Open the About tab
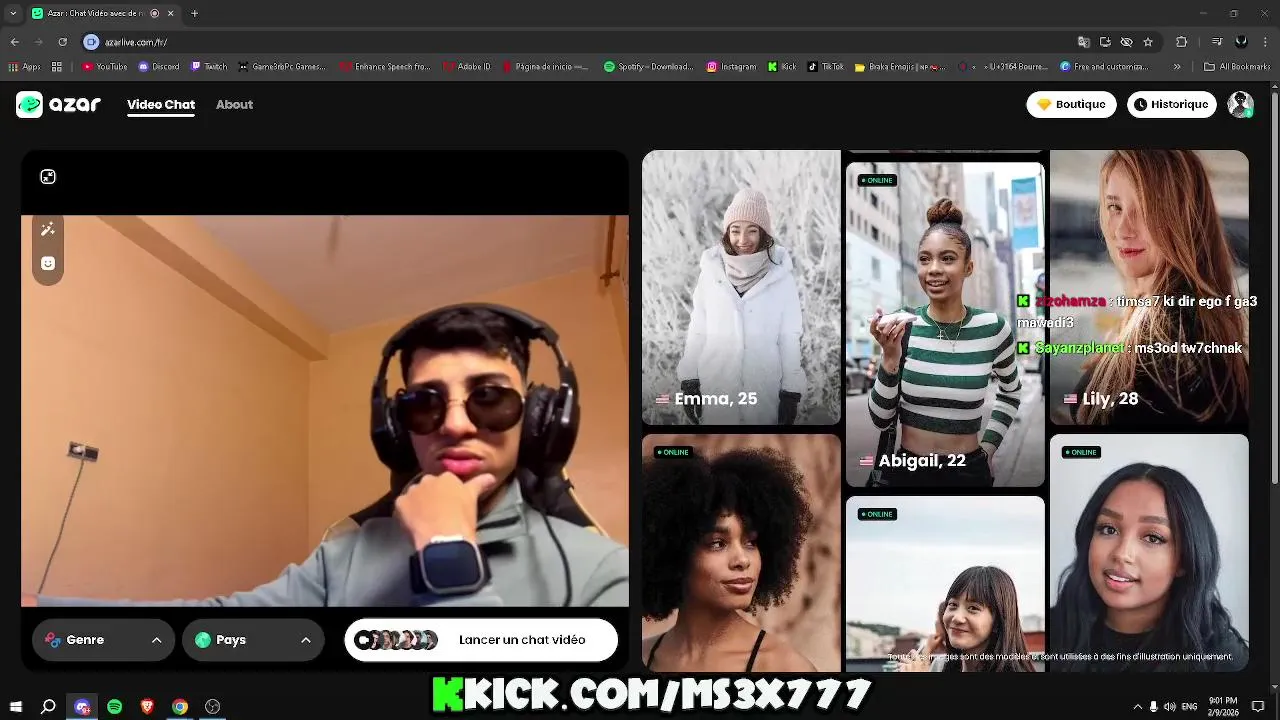1280x720 pixels. point(234,104)
